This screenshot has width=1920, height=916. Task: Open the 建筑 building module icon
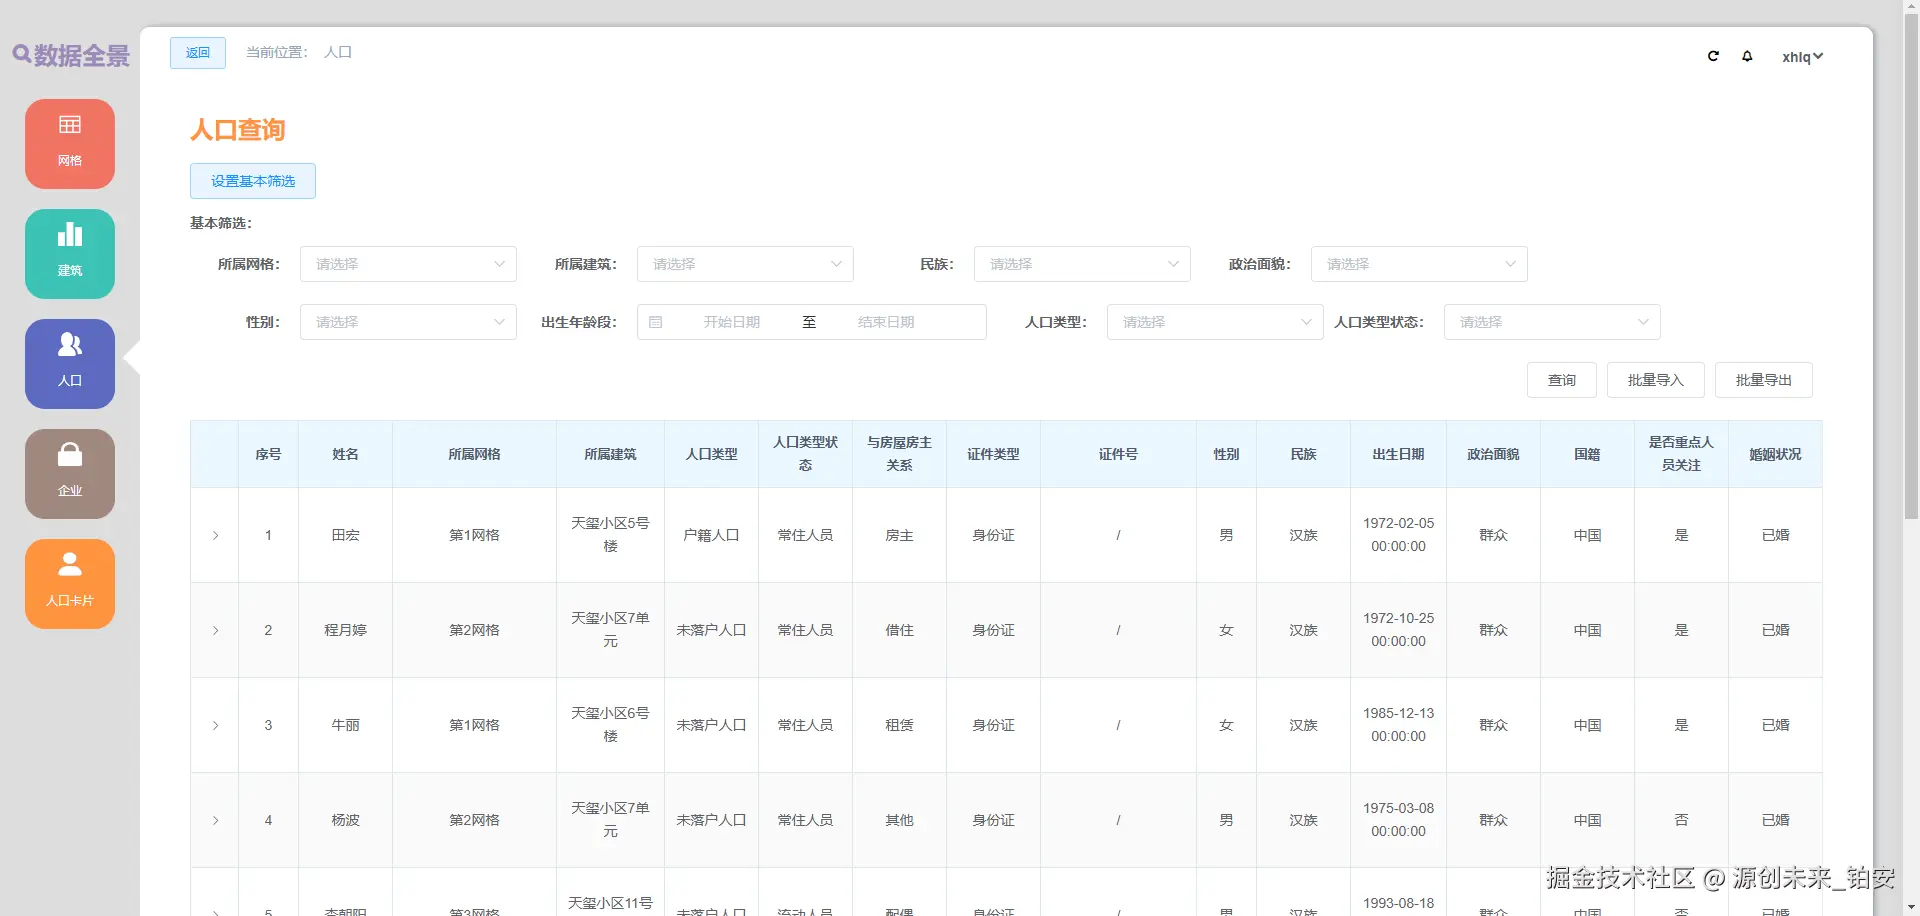(x=70, y=254)
